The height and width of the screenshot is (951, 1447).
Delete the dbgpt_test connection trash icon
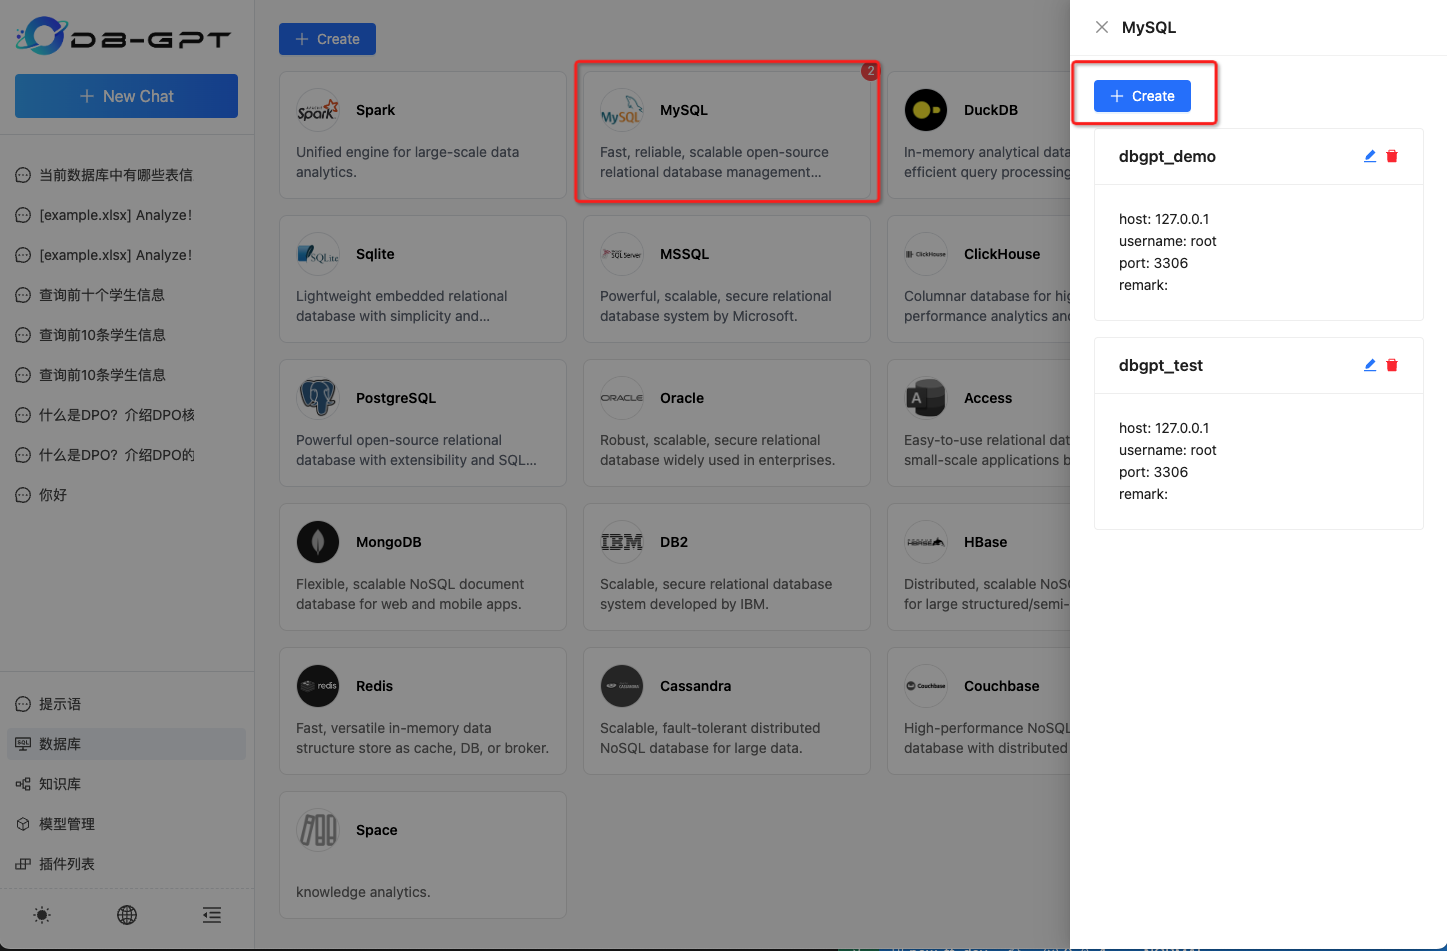pos(1392,365)
